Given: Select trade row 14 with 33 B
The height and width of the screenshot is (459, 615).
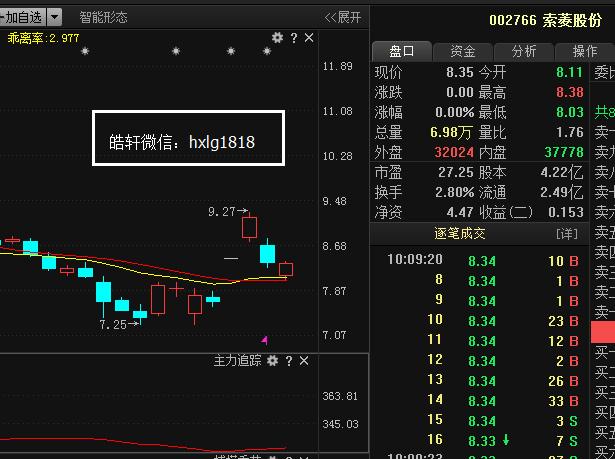Looking at the screenshot, I should [x=479, y=400].
